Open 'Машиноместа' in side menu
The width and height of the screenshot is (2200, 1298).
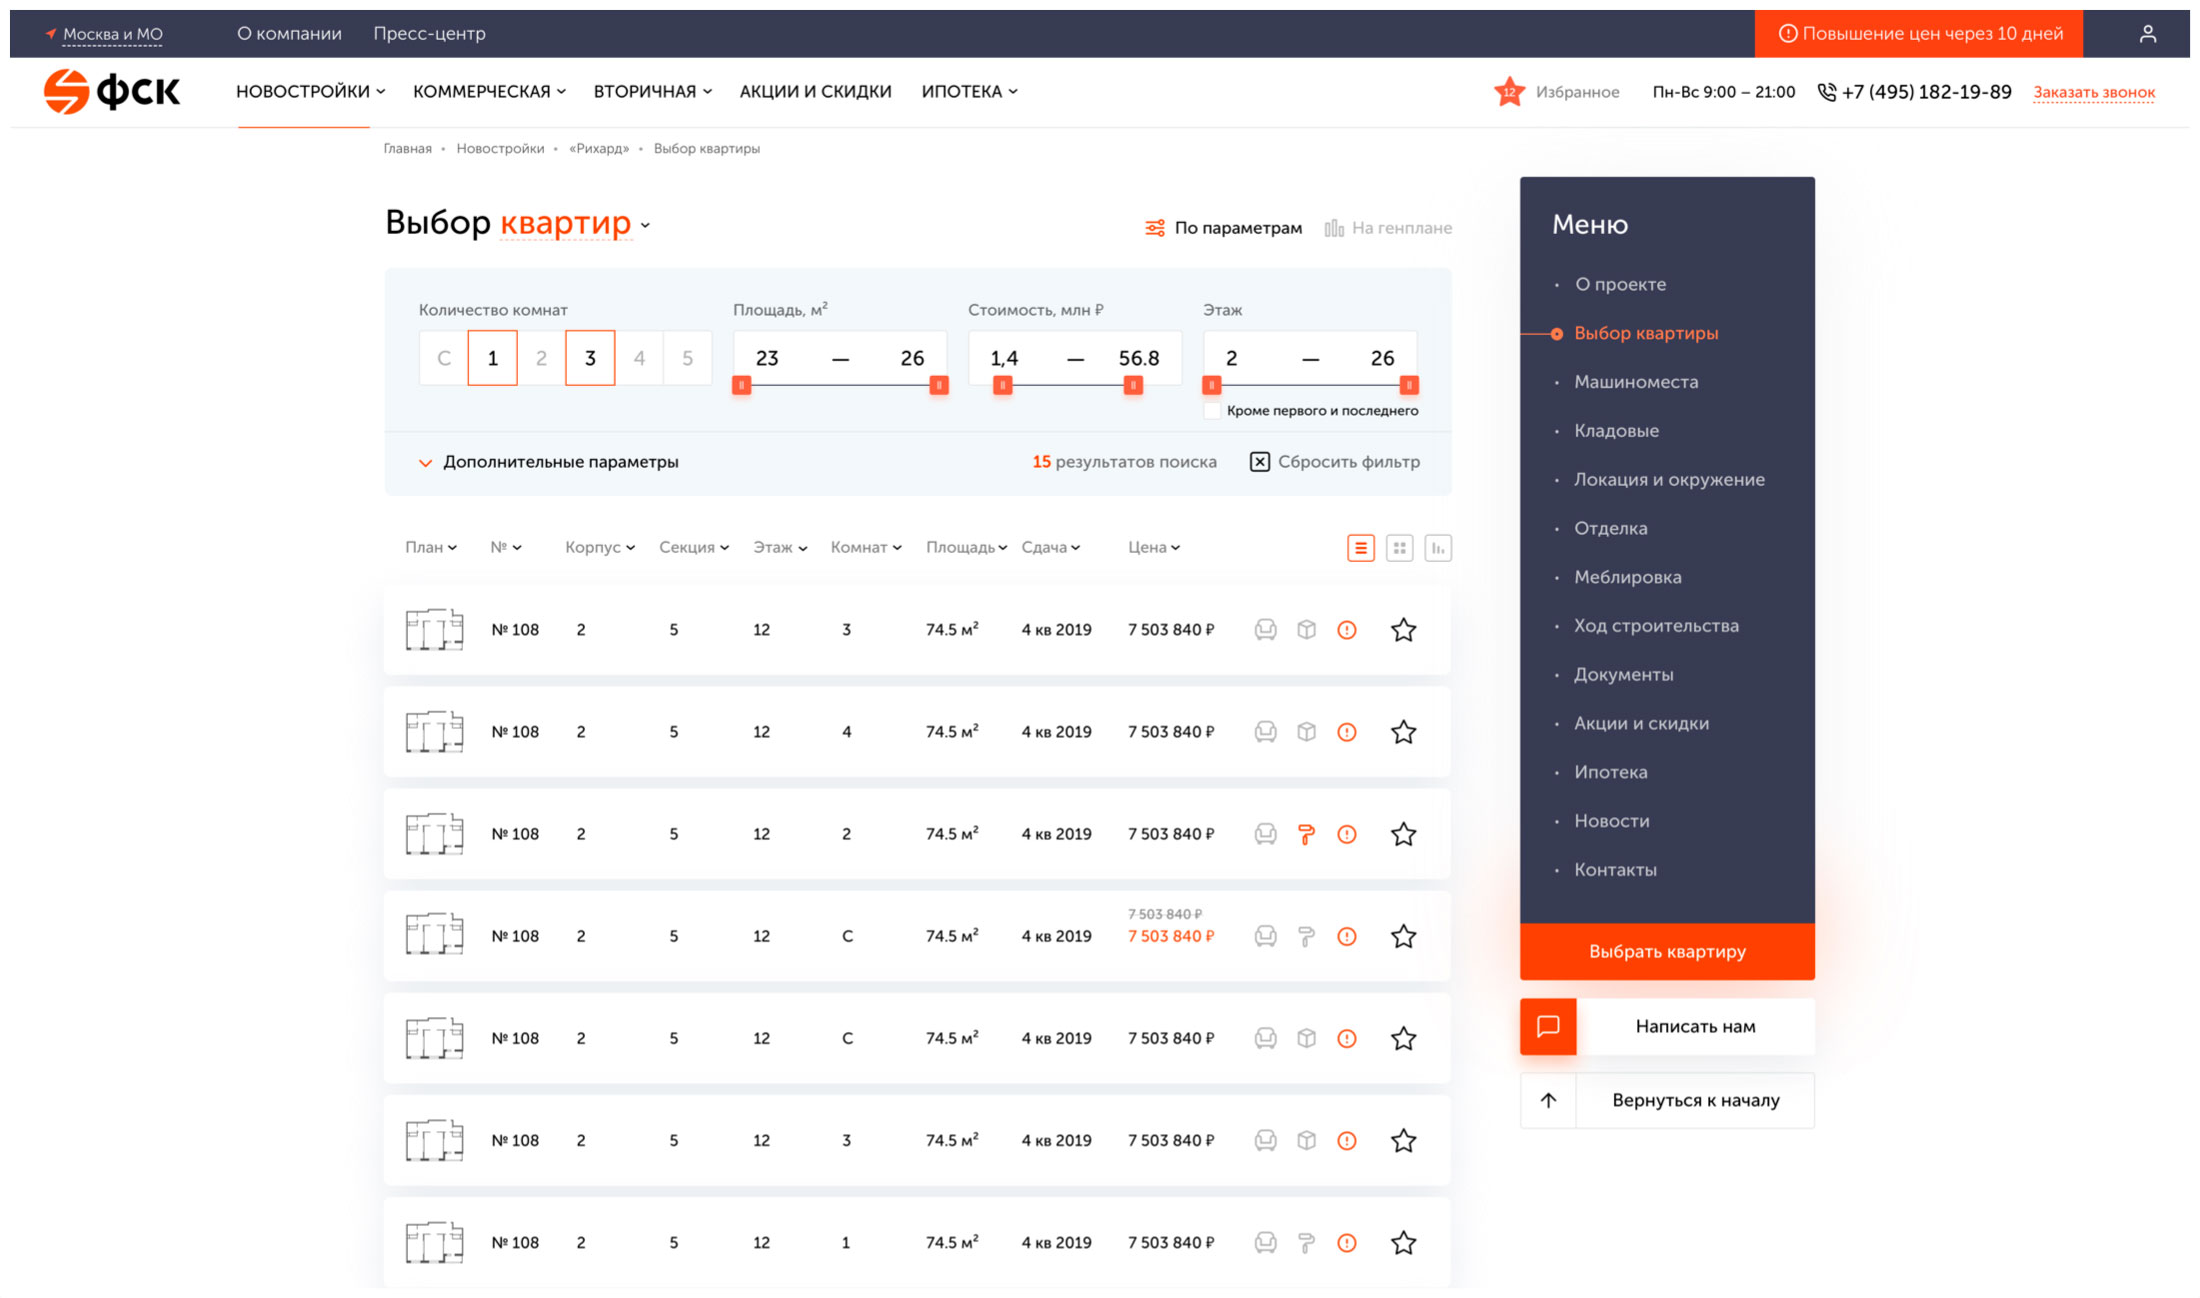1636,382
